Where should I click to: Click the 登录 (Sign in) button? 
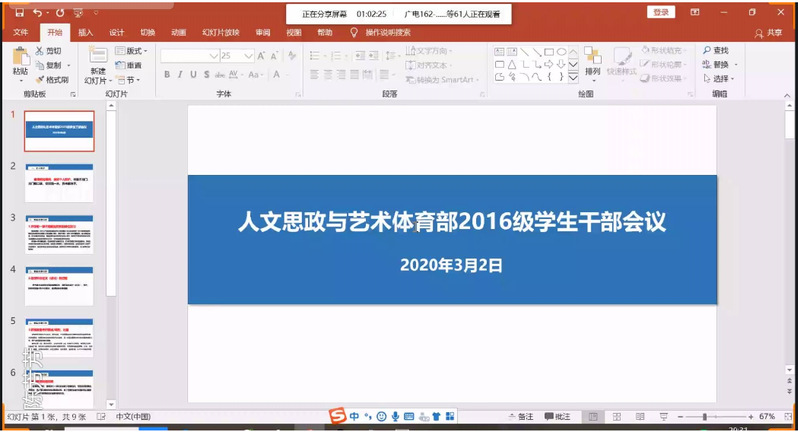coord(661,12)
